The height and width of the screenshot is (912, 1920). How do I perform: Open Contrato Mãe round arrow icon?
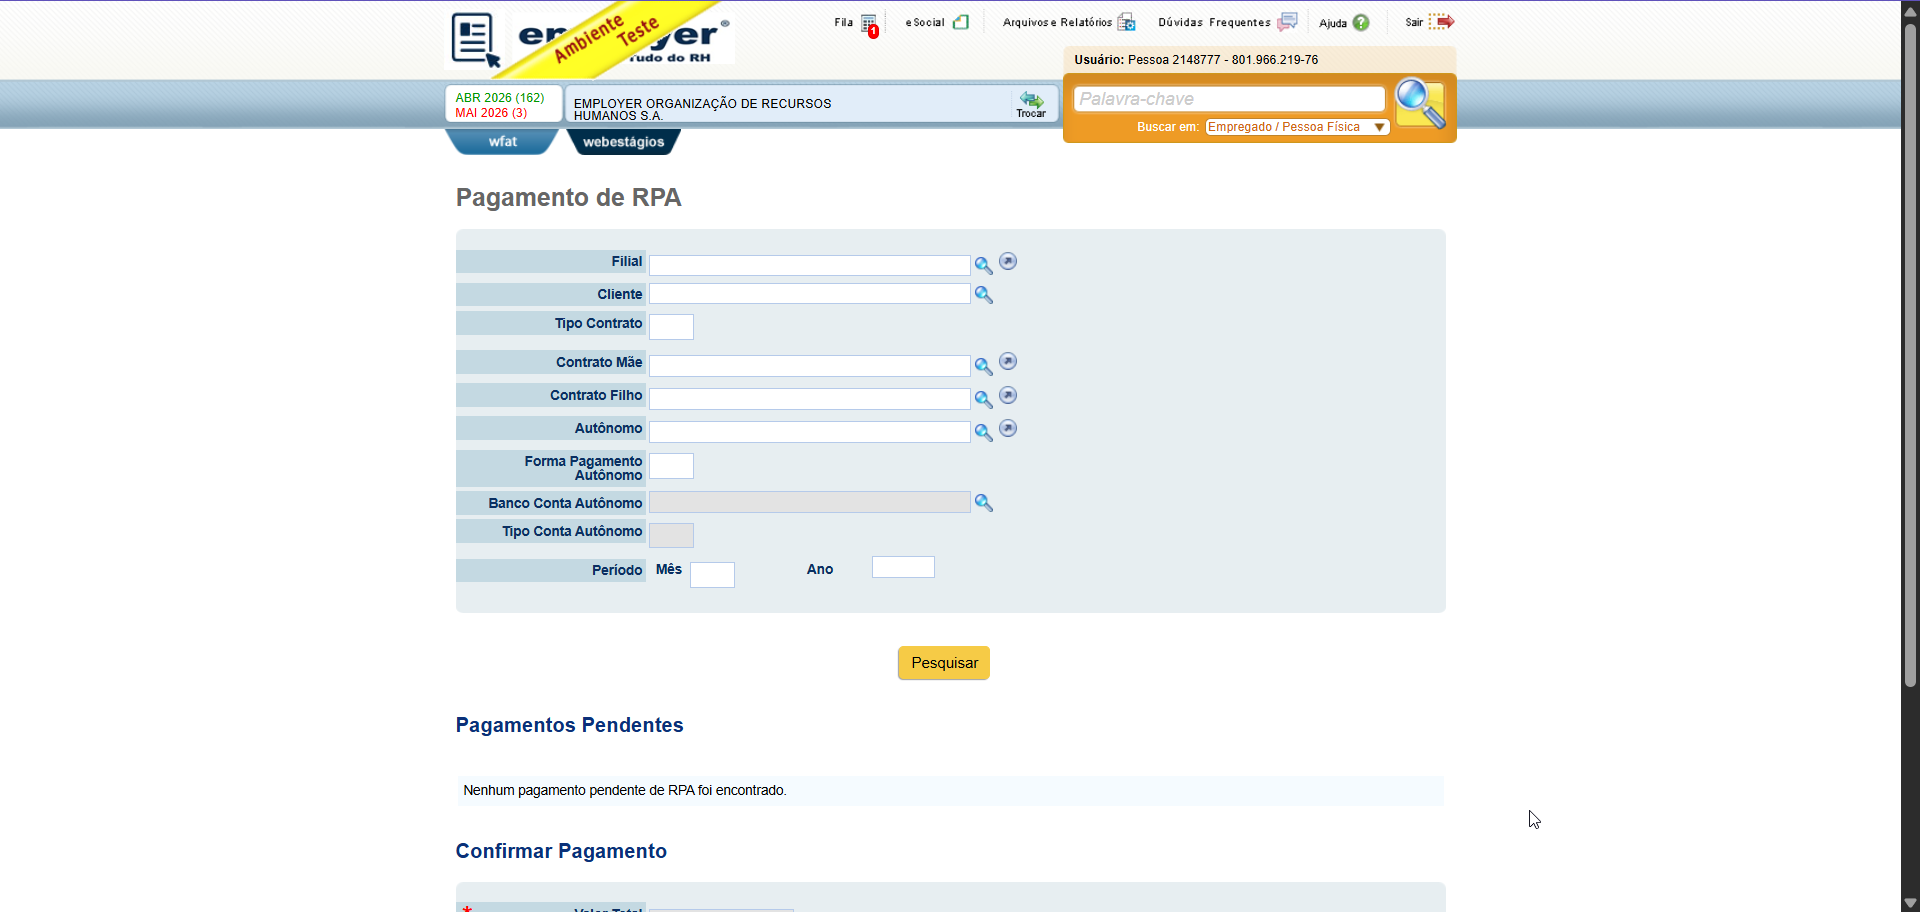(1008, 361)
